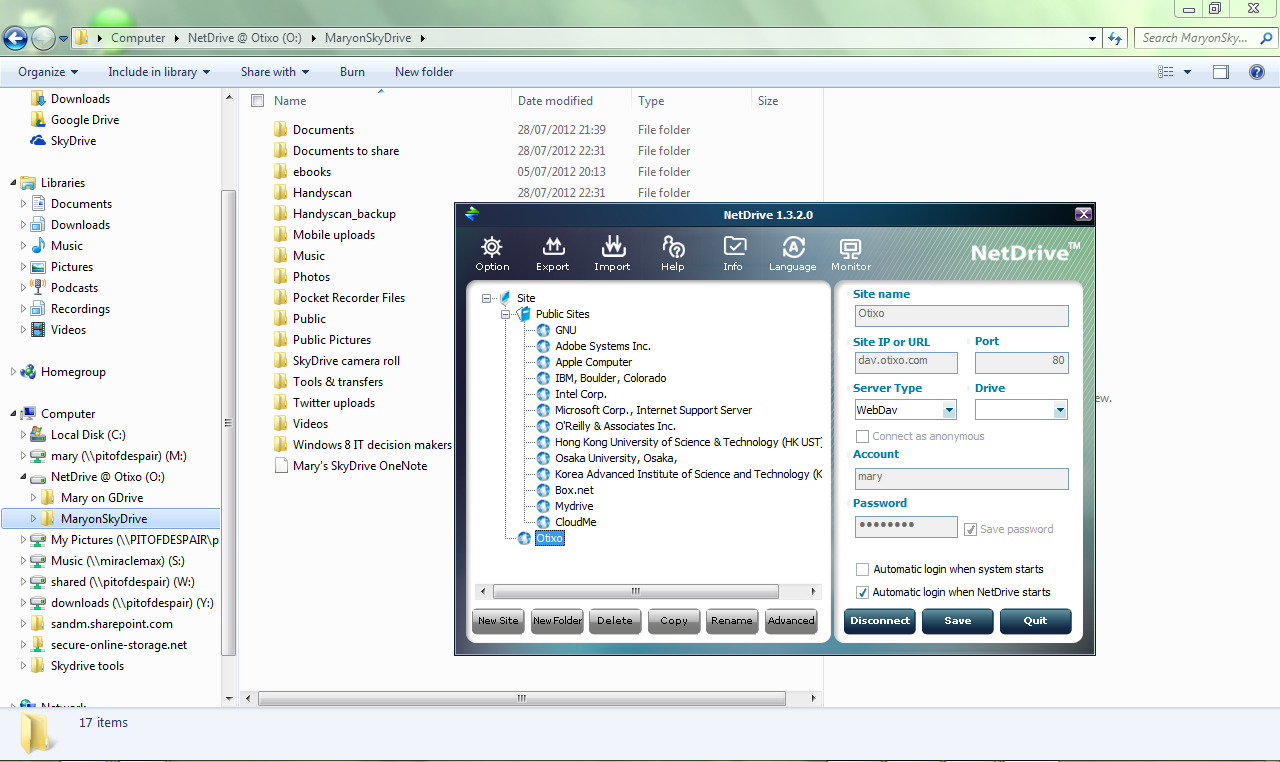
Task: Click the Disconnect button
Action: point(880,621)
